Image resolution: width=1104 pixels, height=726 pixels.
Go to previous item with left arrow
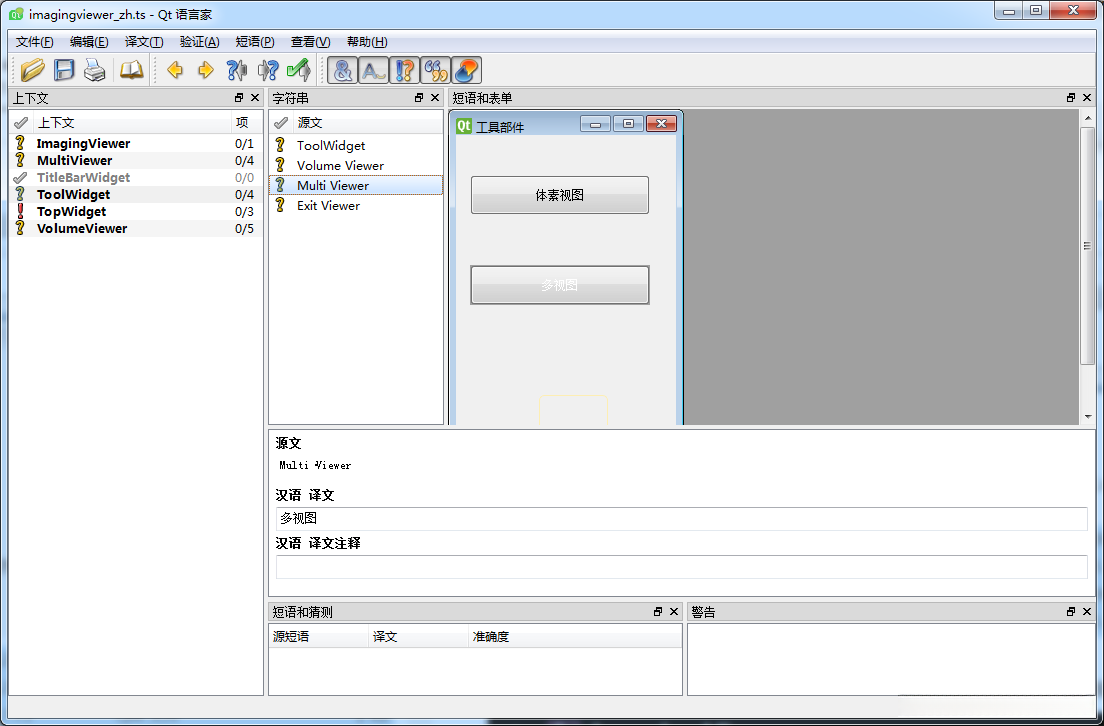point(175,70)
